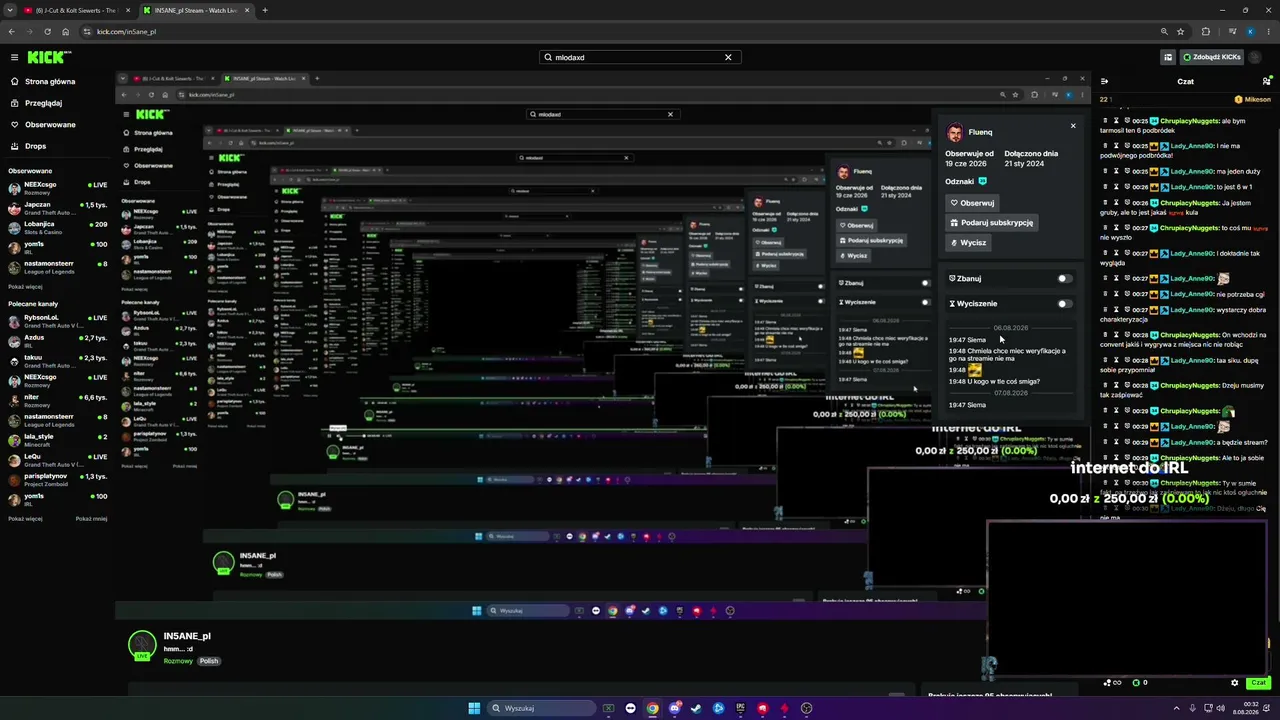Open the Drops page
The image size is (1280, 720).
[35, 146]
